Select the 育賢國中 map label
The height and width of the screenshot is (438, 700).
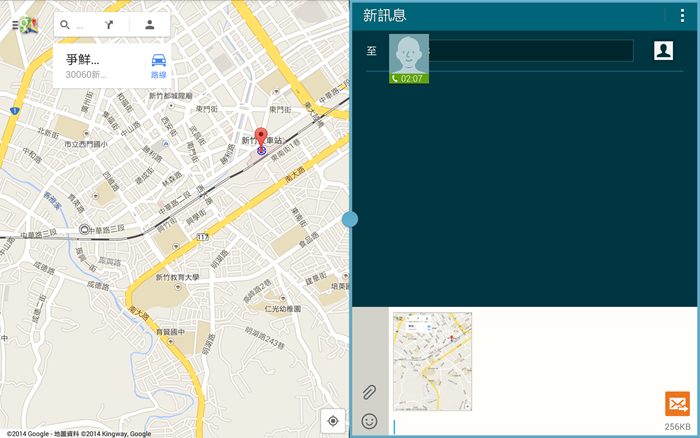click(171, 332)
